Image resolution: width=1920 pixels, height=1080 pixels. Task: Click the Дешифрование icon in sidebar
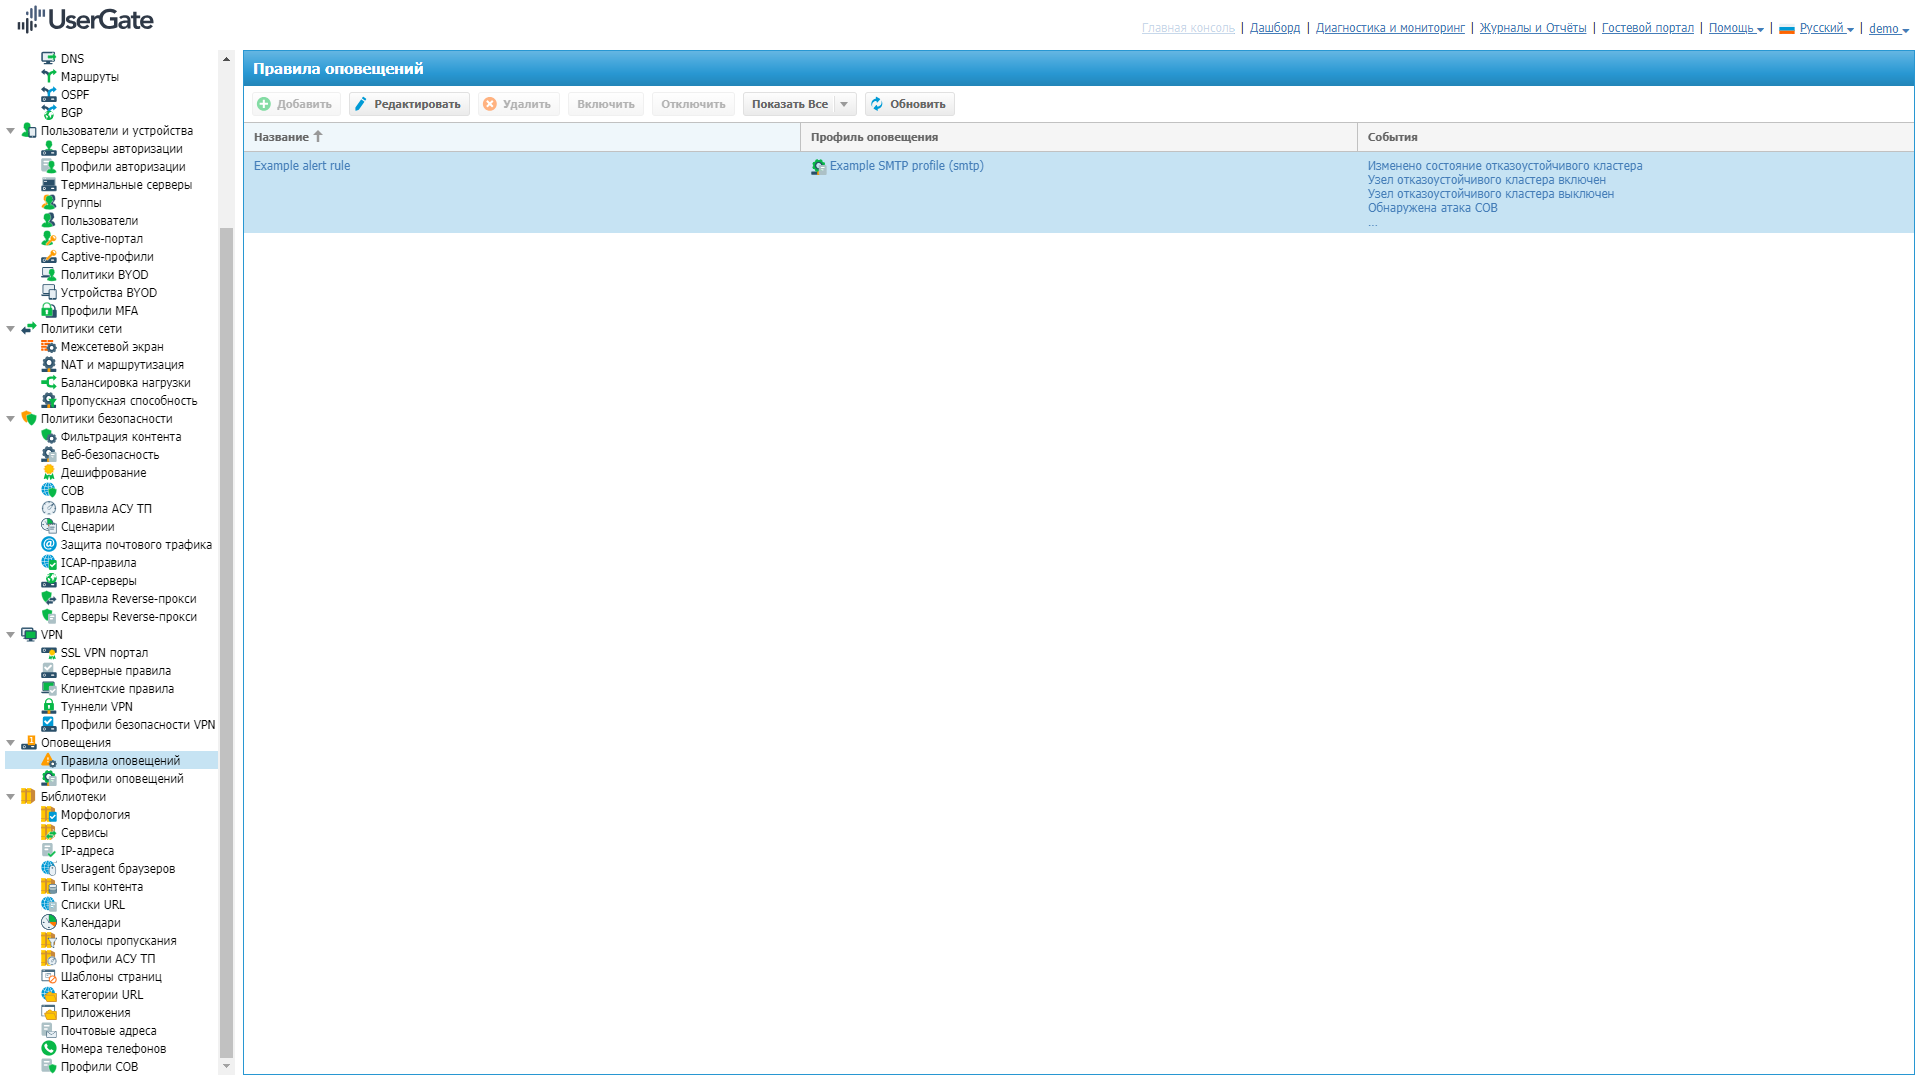click(x=48, y=472)
